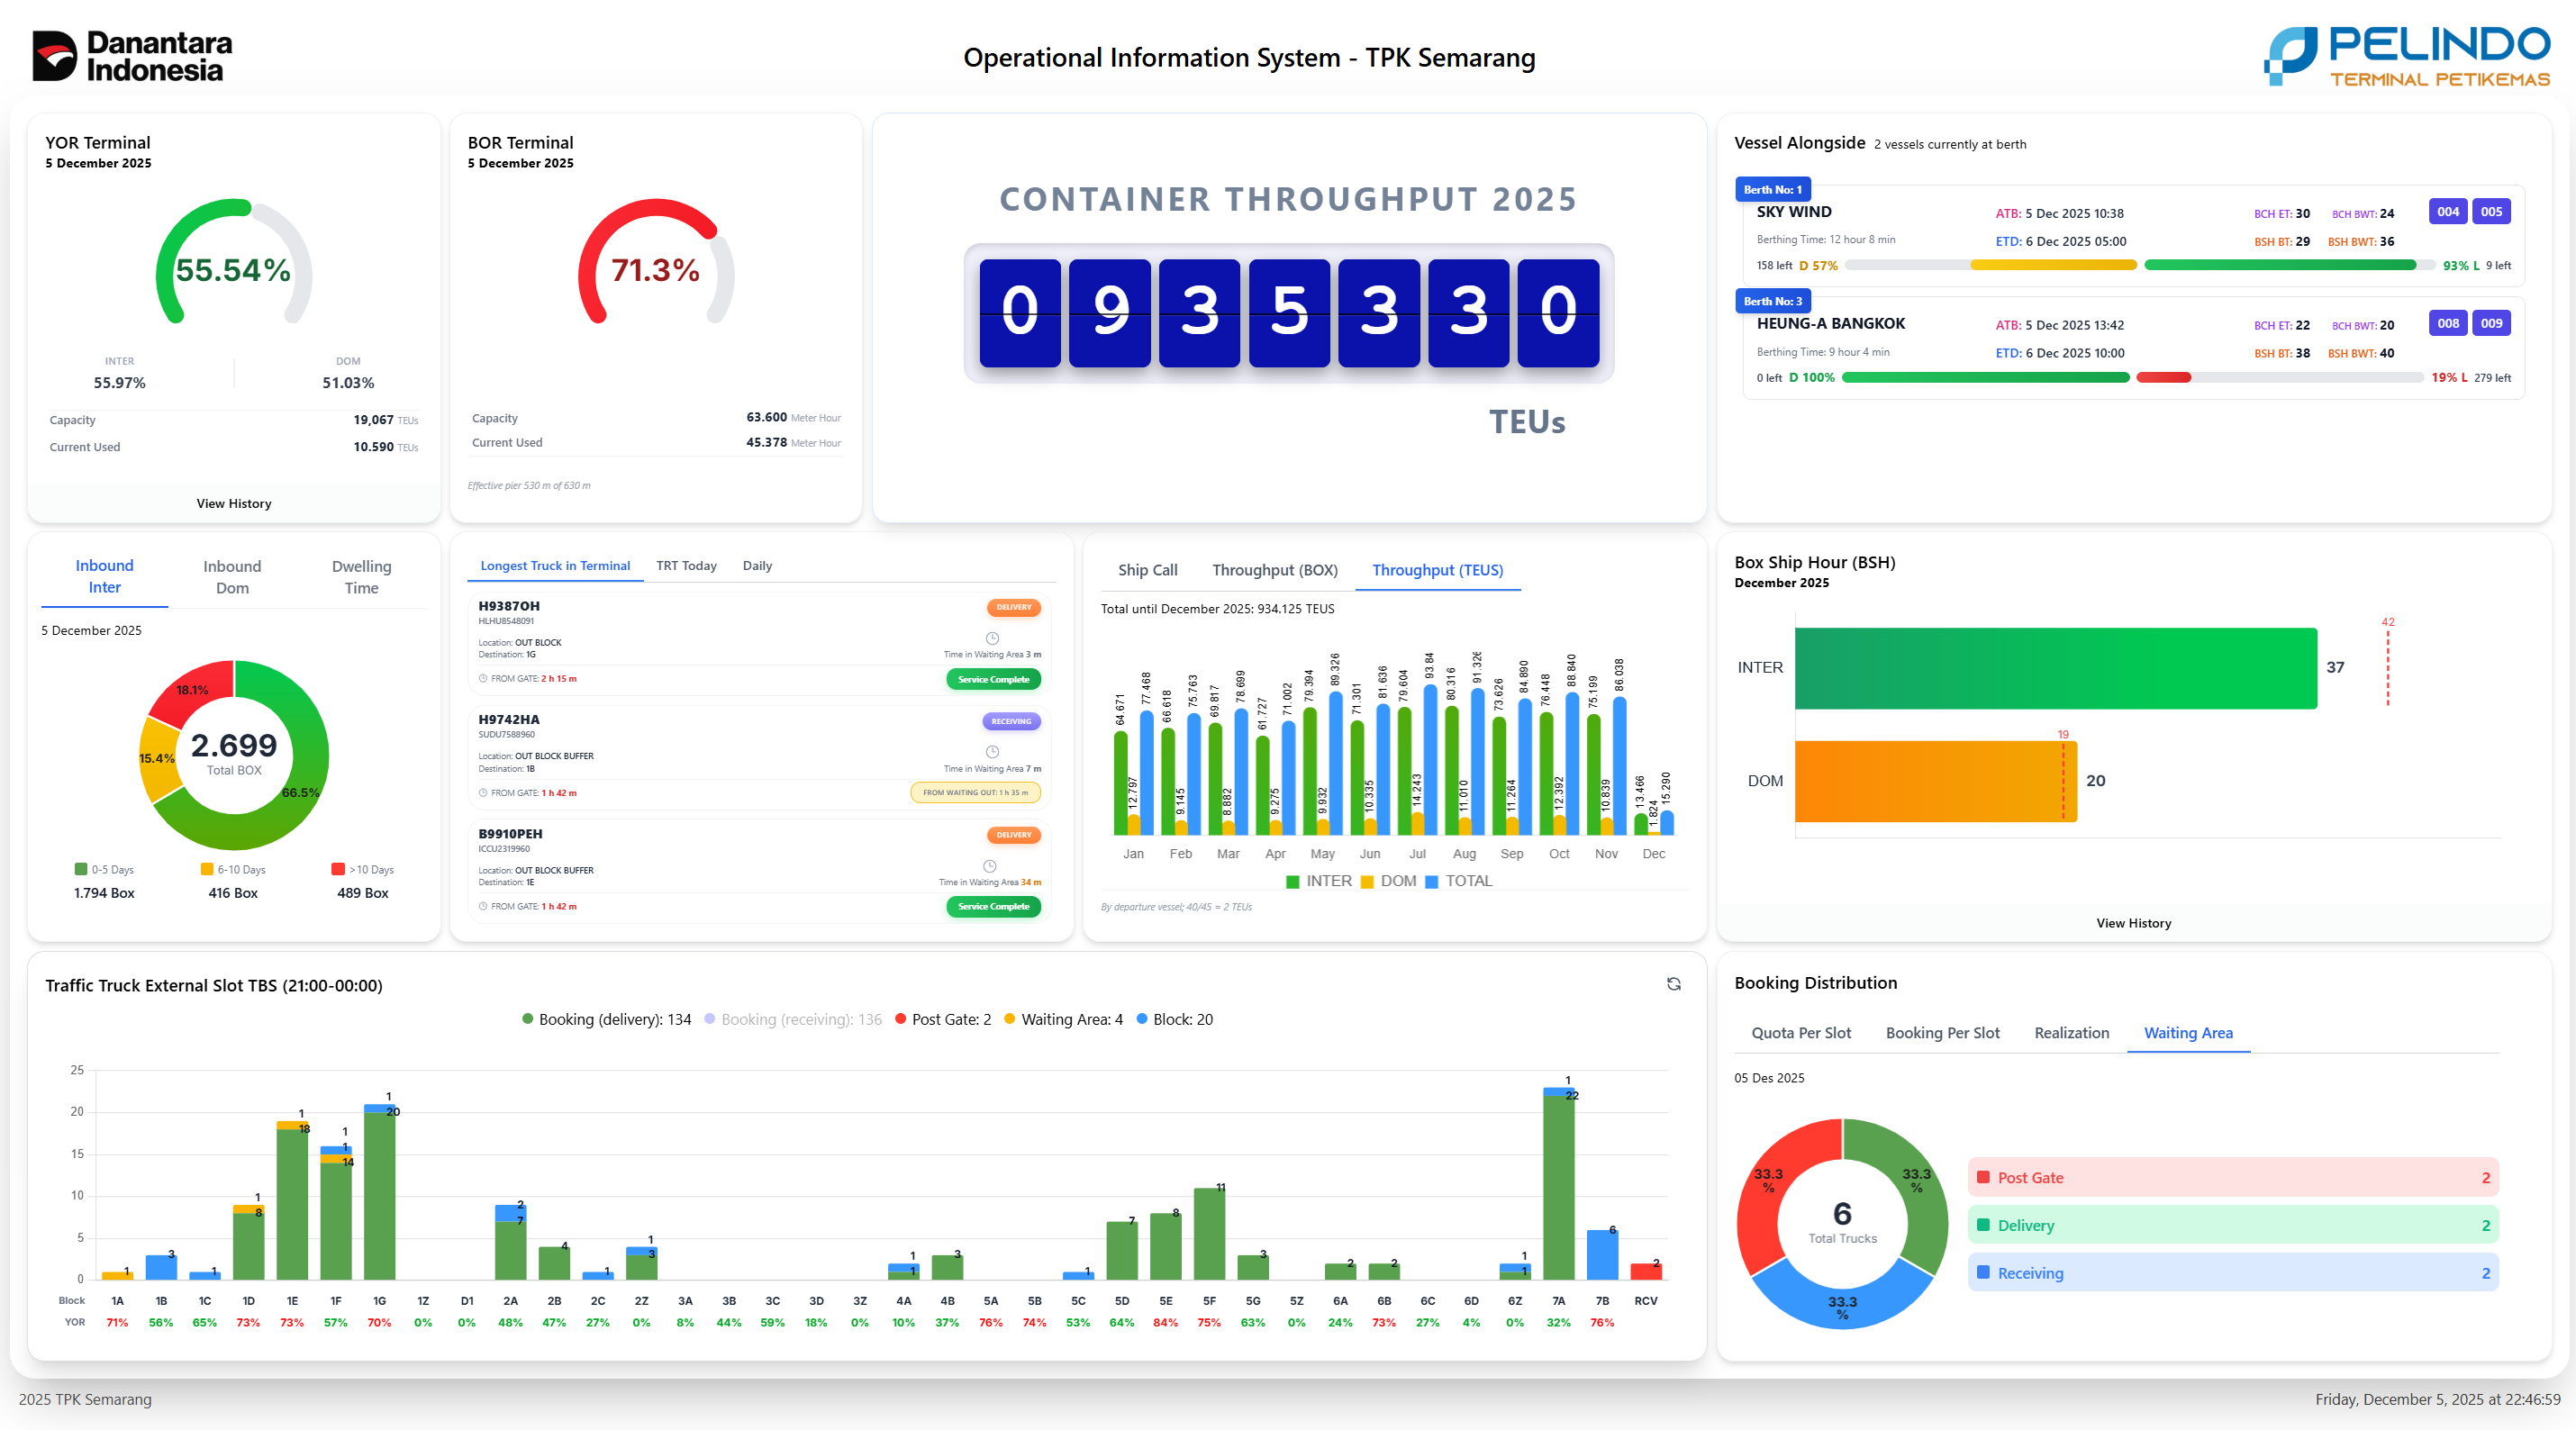Screen dimensions: 2576x1430
Task: Toggle the TOTAL series in throughput legend
Action: [1458, 881]
